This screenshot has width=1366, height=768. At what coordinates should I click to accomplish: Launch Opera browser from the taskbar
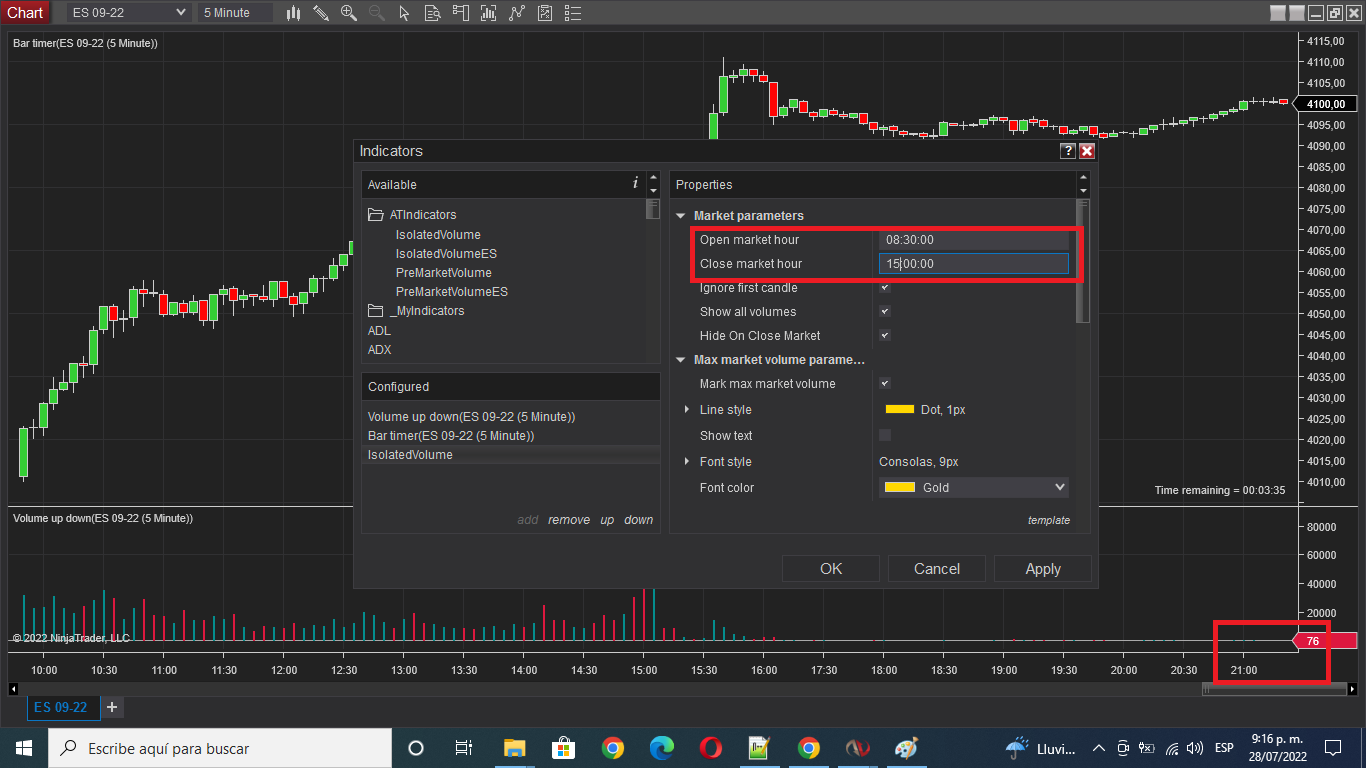(711, 748)
